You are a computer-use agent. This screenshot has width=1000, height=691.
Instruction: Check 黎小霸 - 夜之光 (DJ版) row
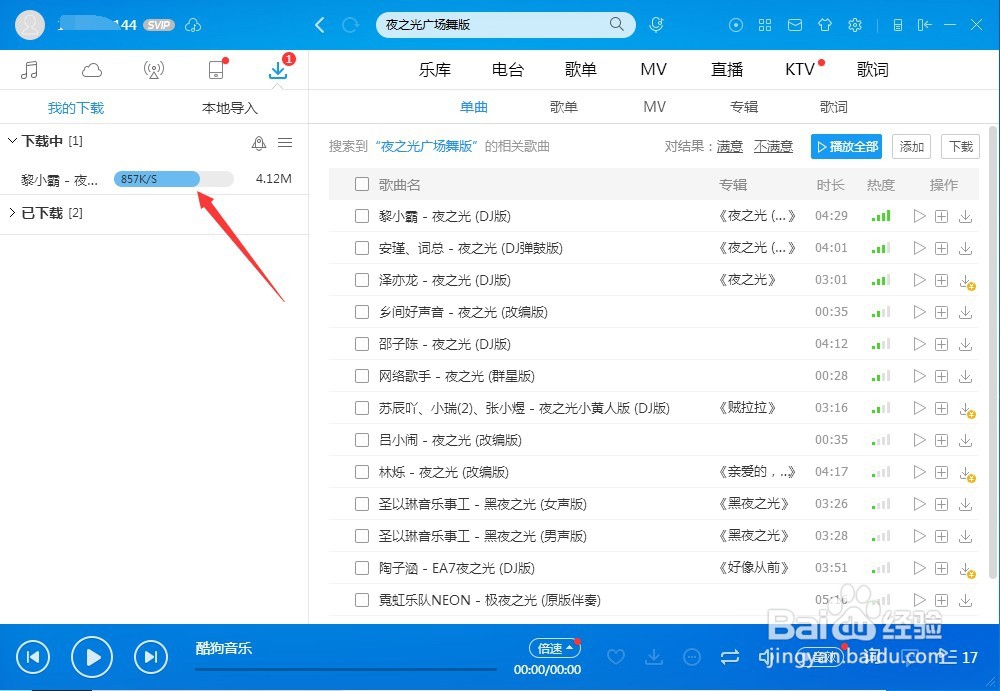click(x=362, y=216)
